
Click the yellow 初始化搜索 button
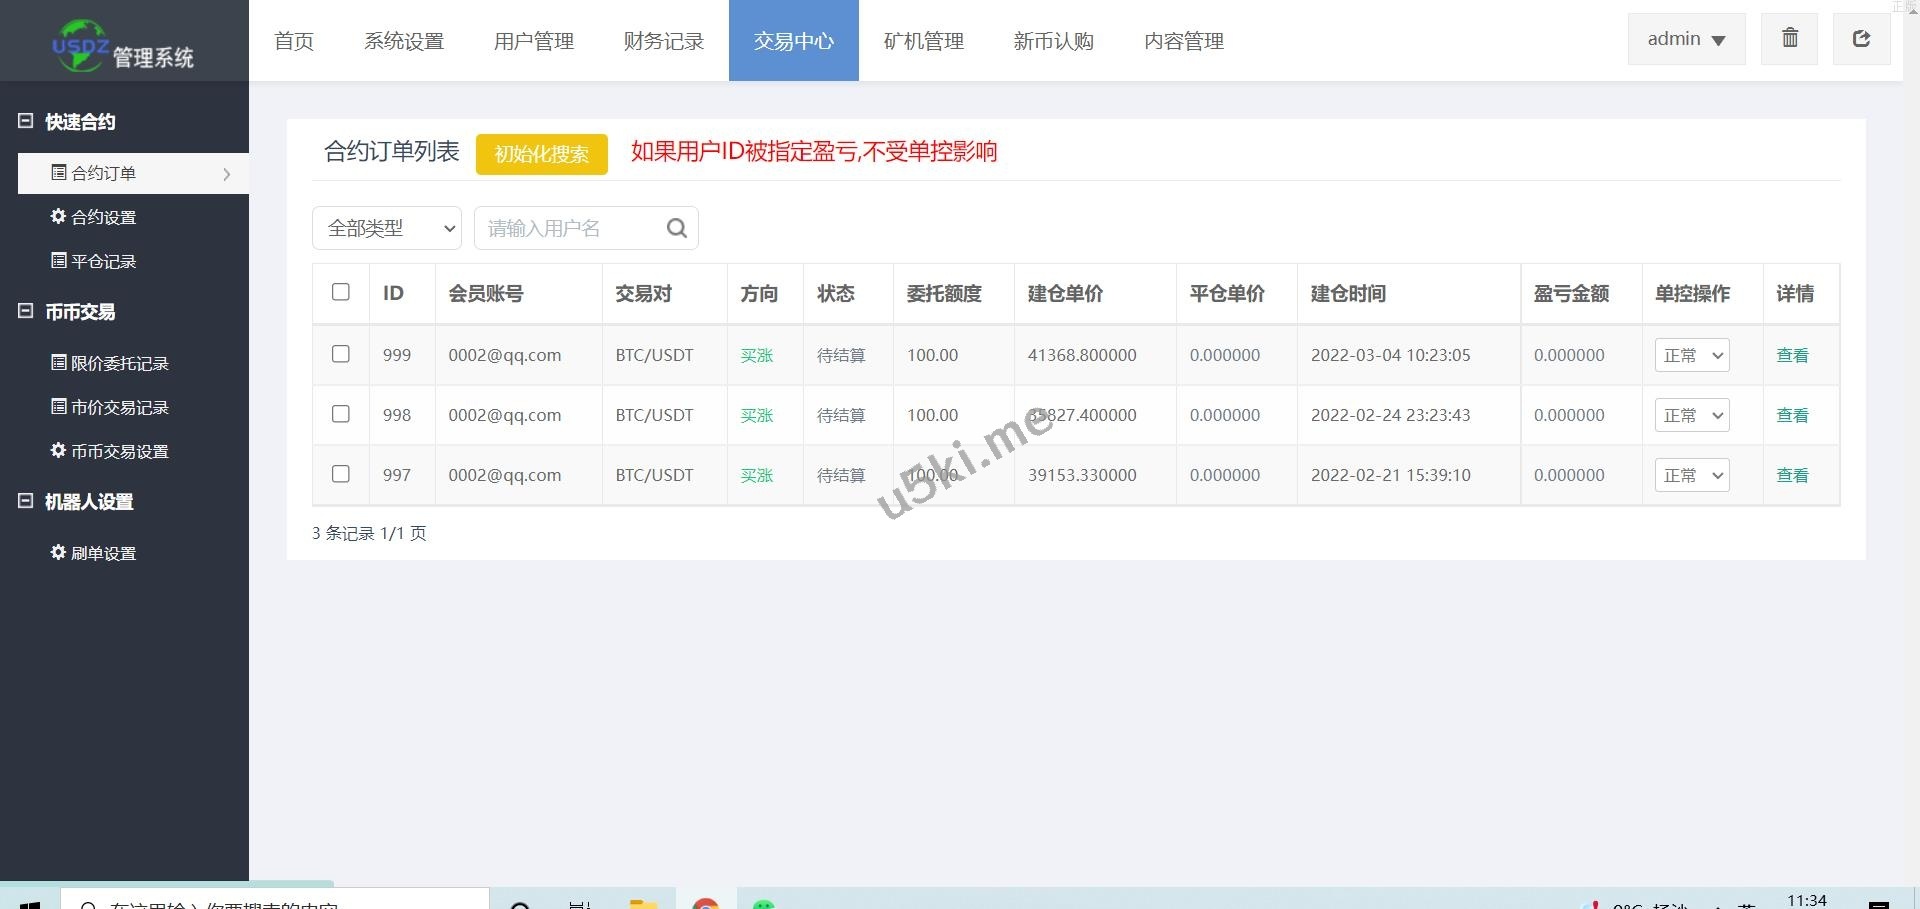[x=541, y=154]
